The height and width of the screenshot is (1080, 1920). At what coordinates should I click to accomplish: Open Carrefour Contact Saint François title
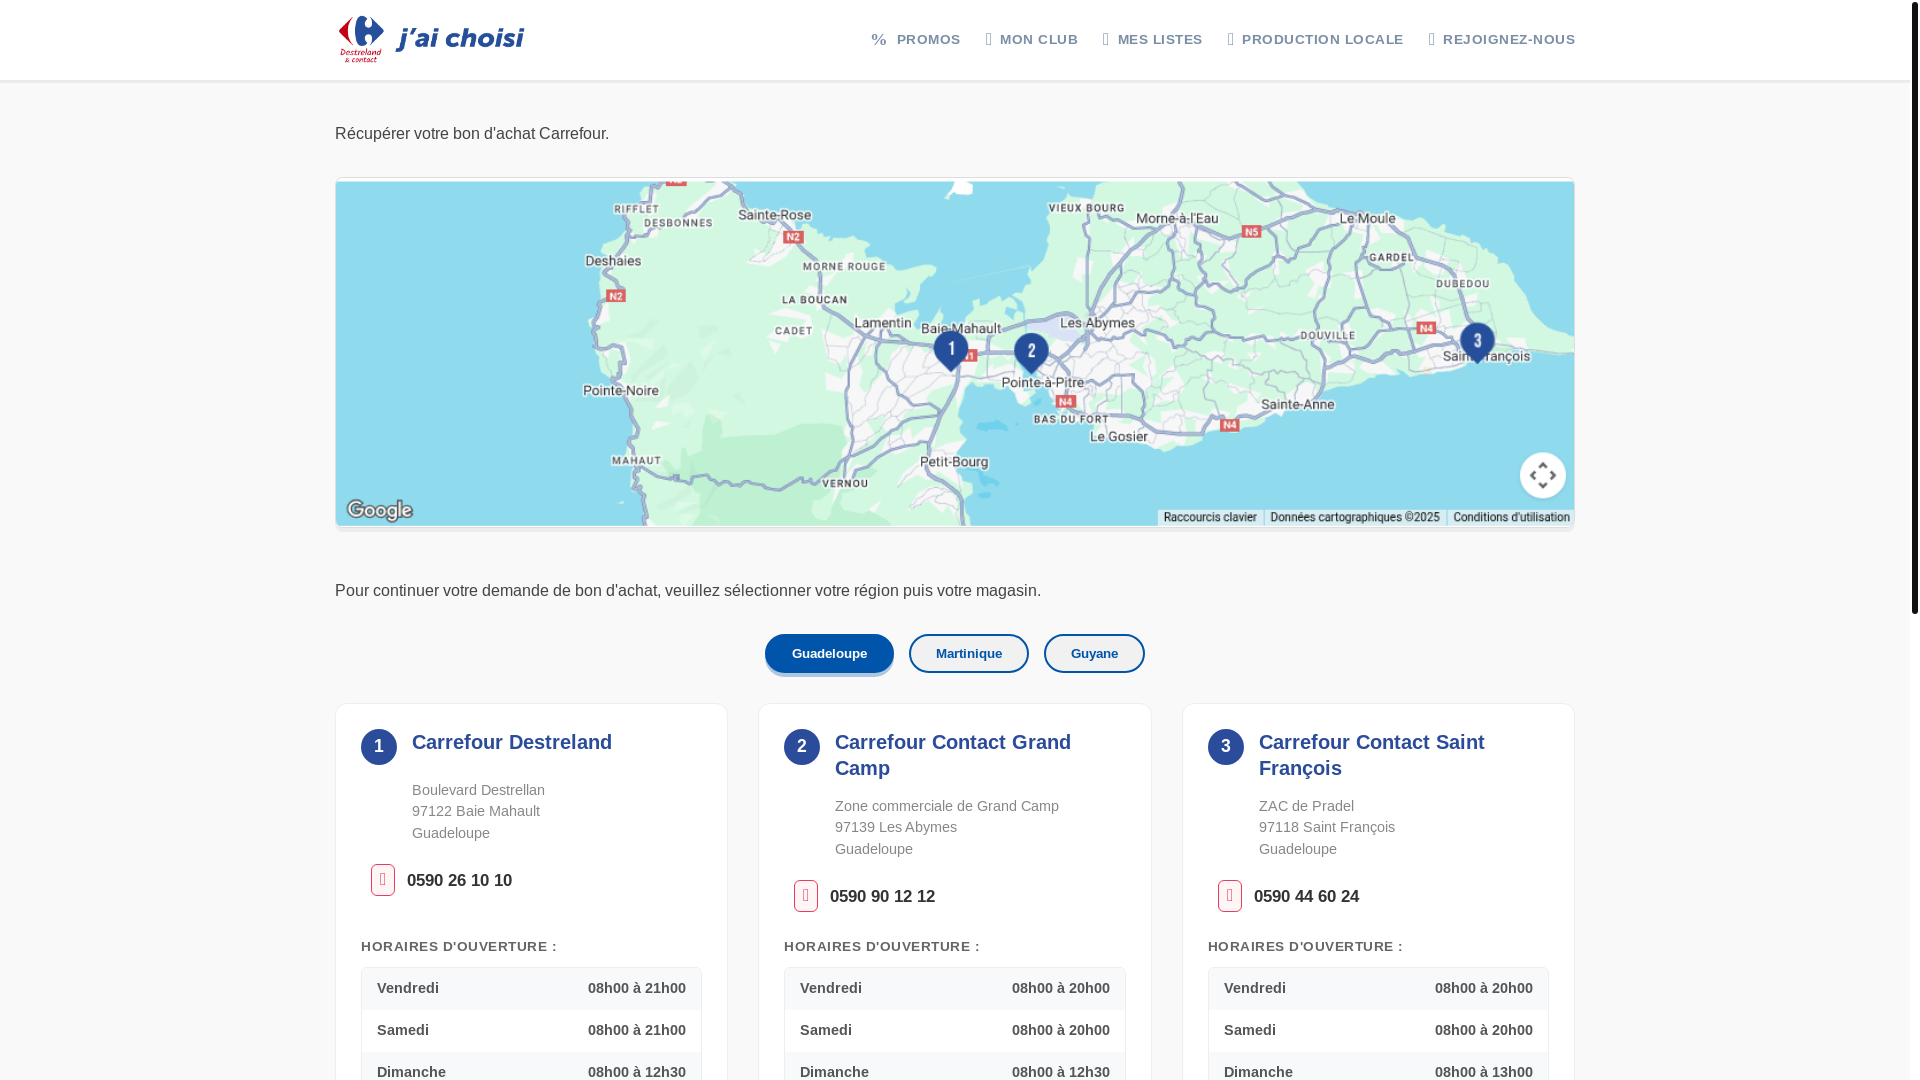[x=1372, y=755]
